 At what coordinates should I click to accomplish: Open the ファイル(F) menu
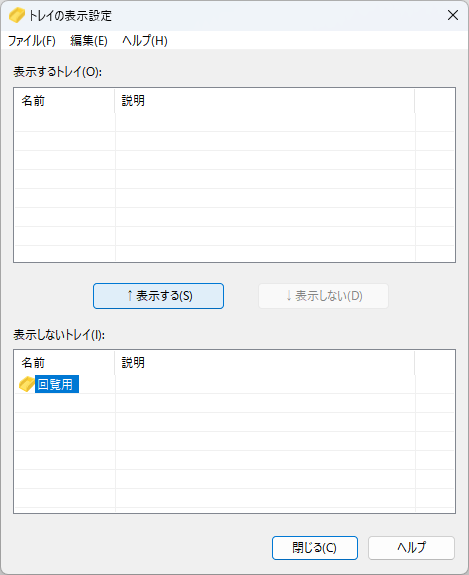tap(32, 40)
